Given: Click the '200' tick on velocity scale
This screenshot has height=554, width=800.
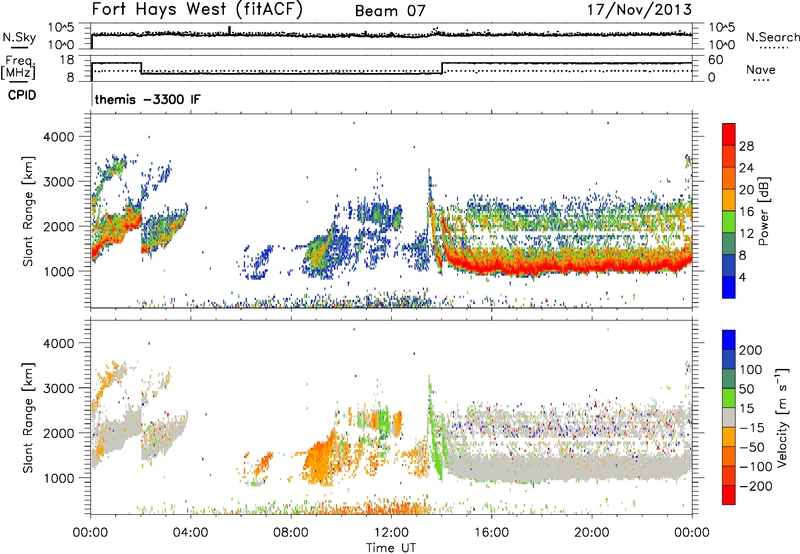Looking at the screenshot, I should [751, 350].
